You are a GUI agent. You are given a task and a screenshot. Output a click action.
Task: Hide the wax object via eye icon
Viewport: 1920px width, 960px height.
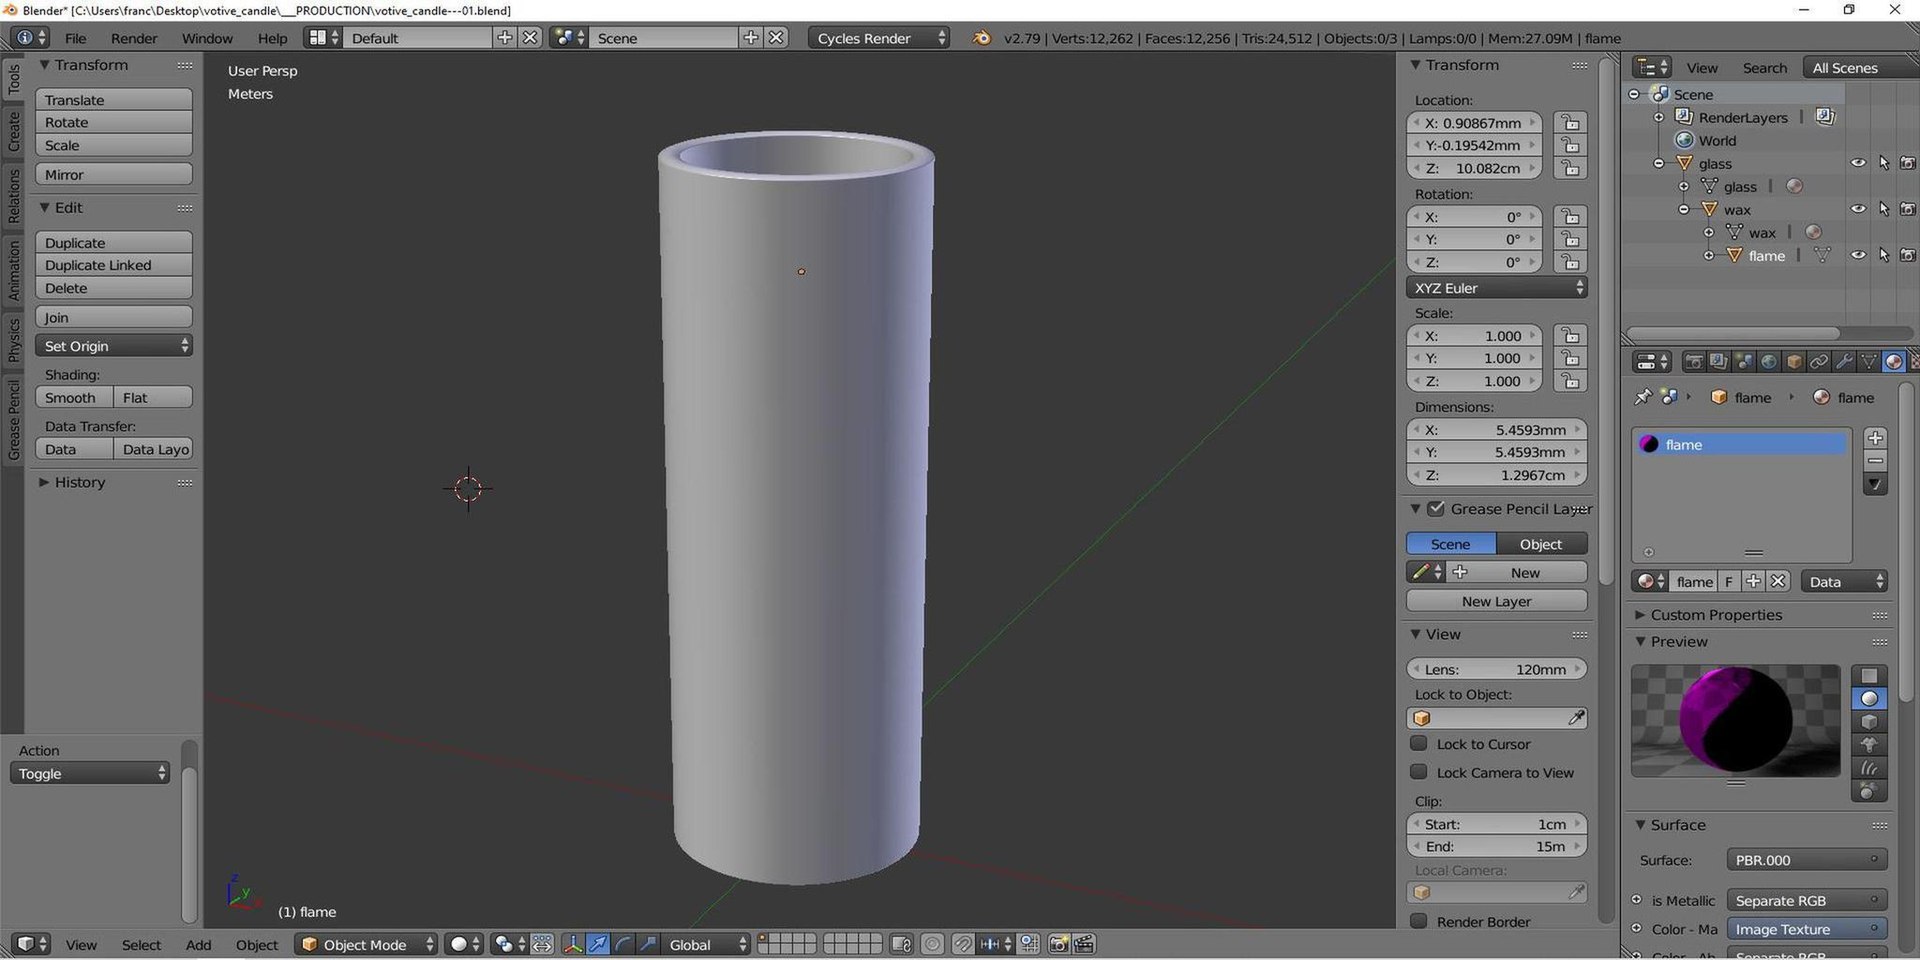pos(1858,209)
